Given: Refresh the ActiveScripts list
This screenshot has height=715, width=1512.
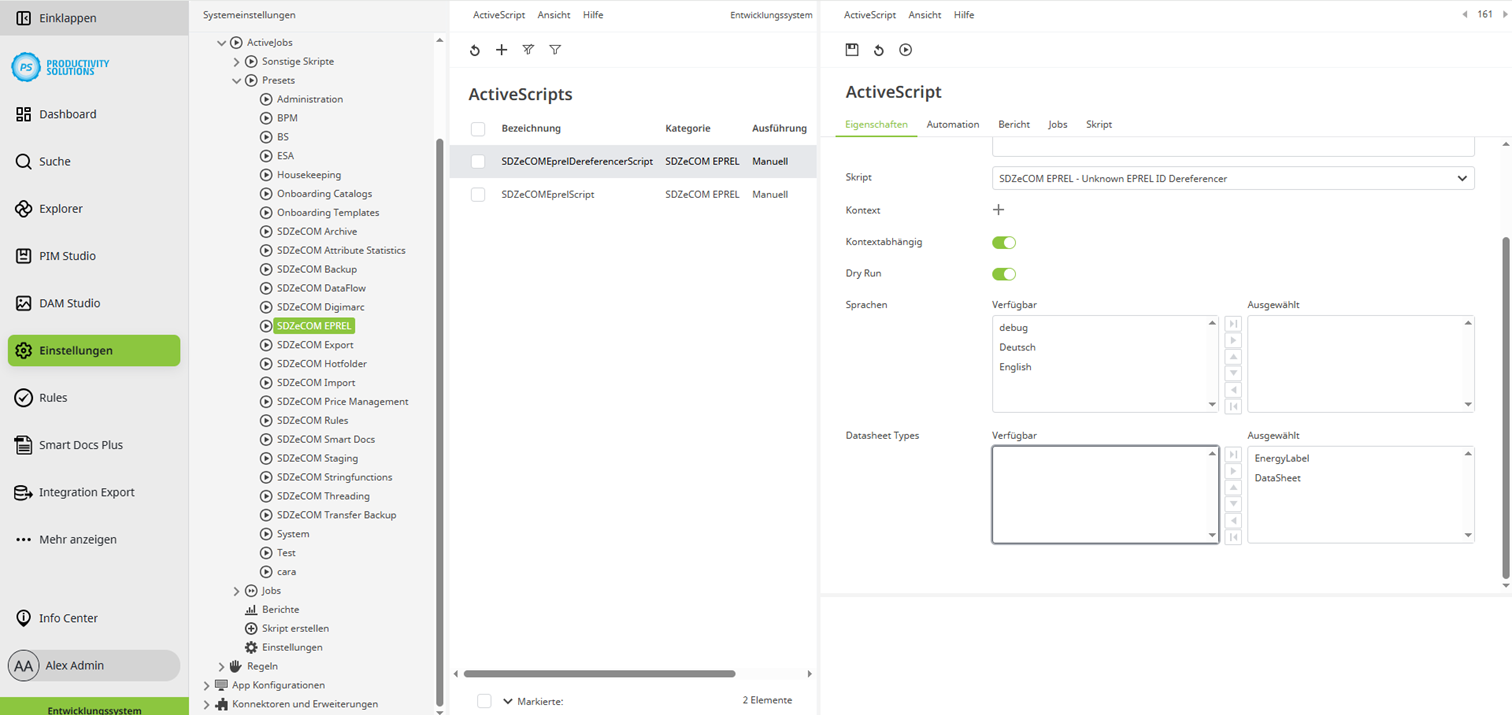Looking at the screenshot, I should 475,49.
